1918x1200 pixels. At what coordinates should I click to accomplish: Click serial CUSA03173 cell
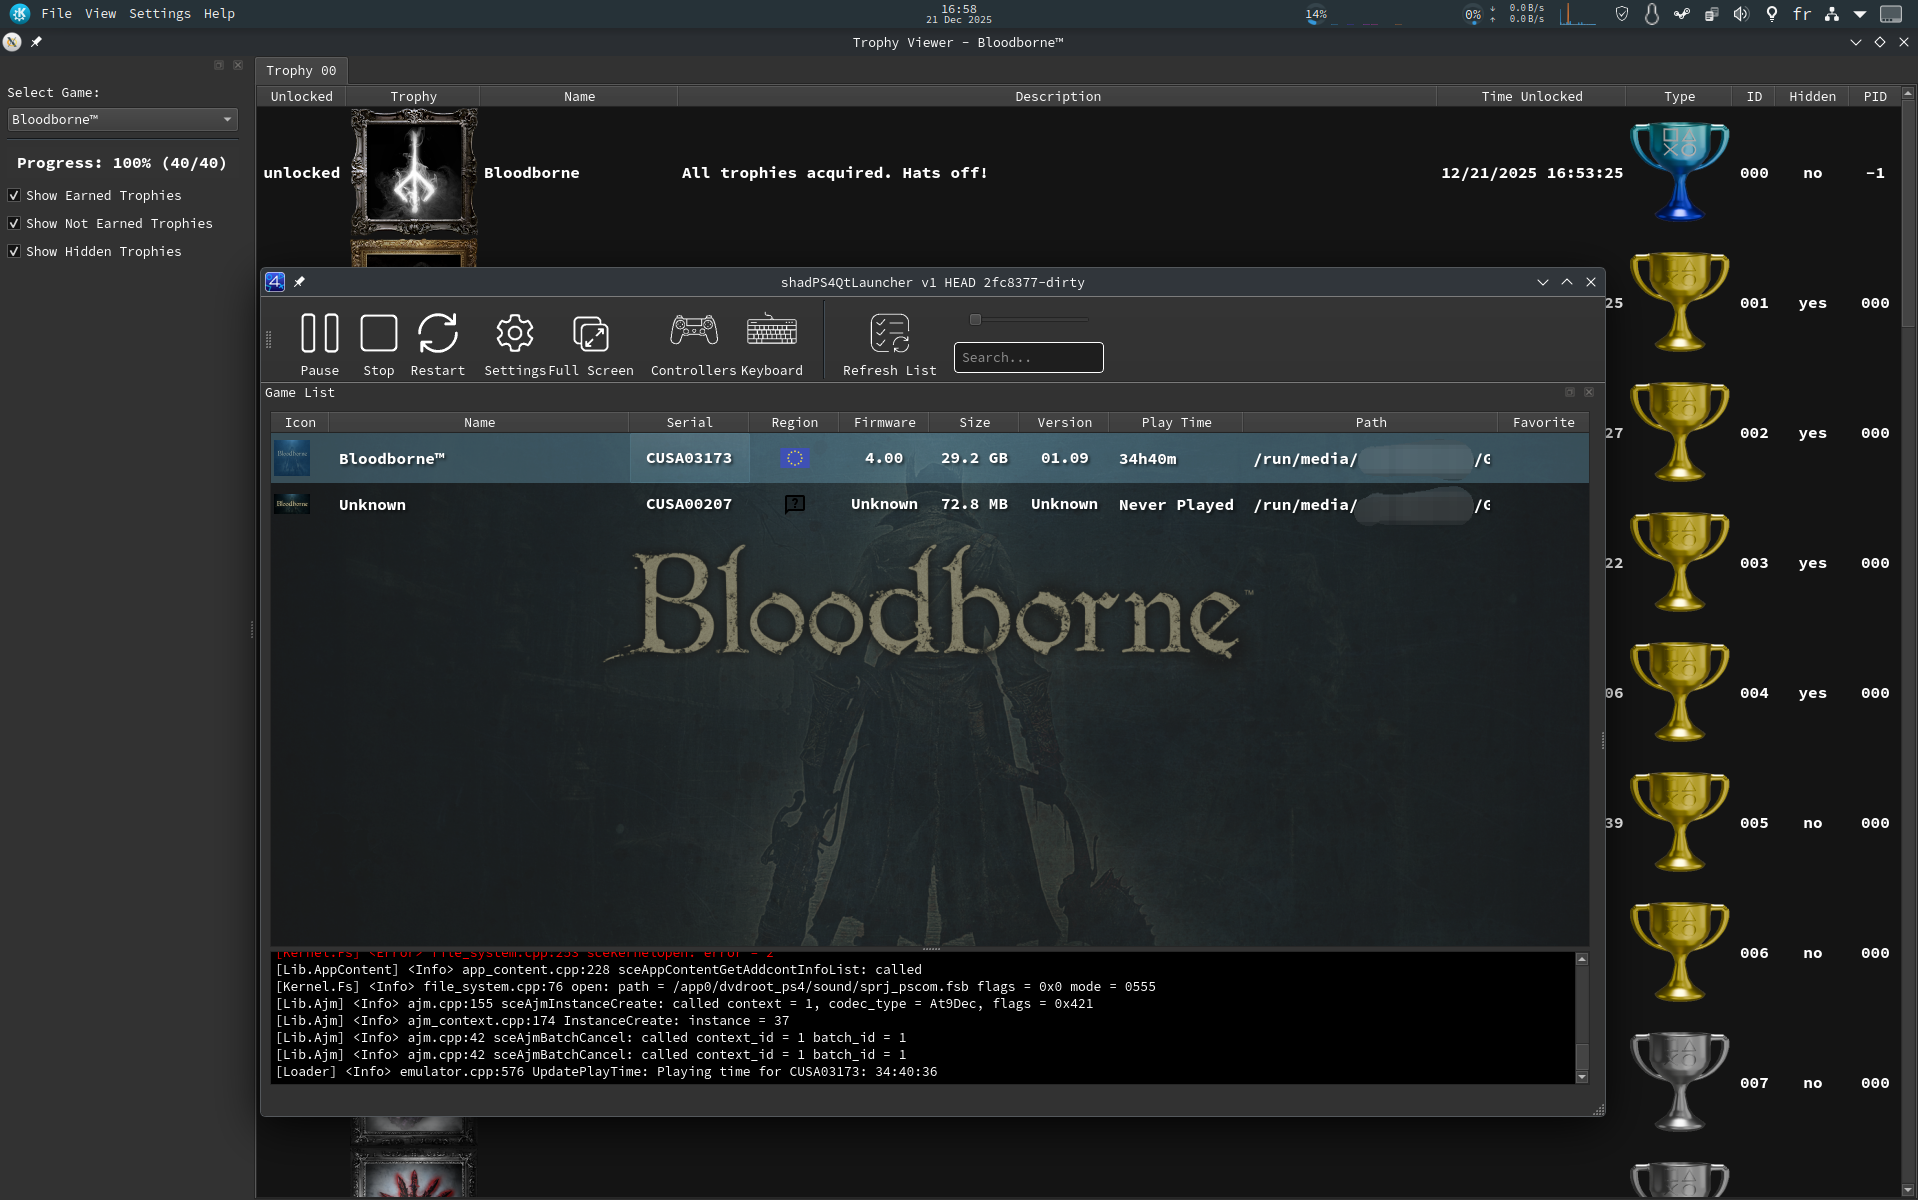tap(689, 459)
